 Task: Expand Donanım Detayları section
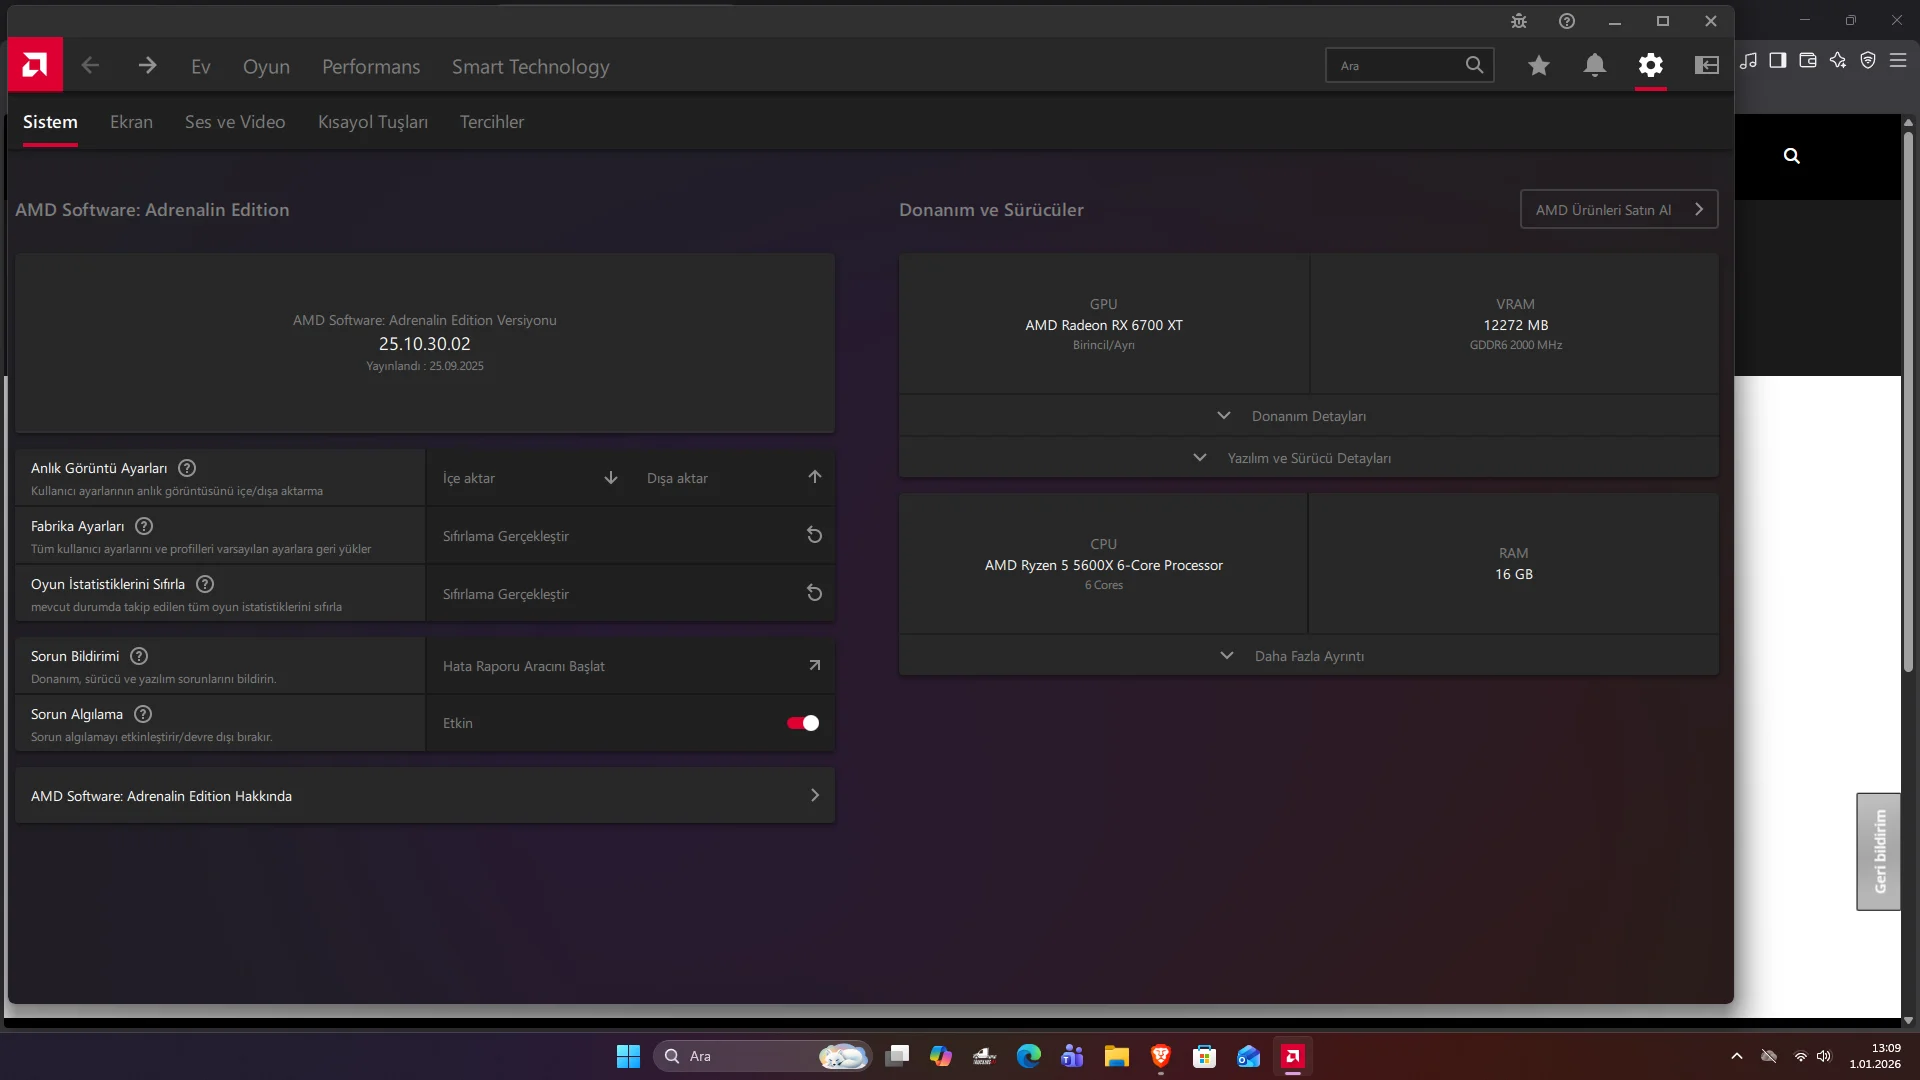[1308, 416]
